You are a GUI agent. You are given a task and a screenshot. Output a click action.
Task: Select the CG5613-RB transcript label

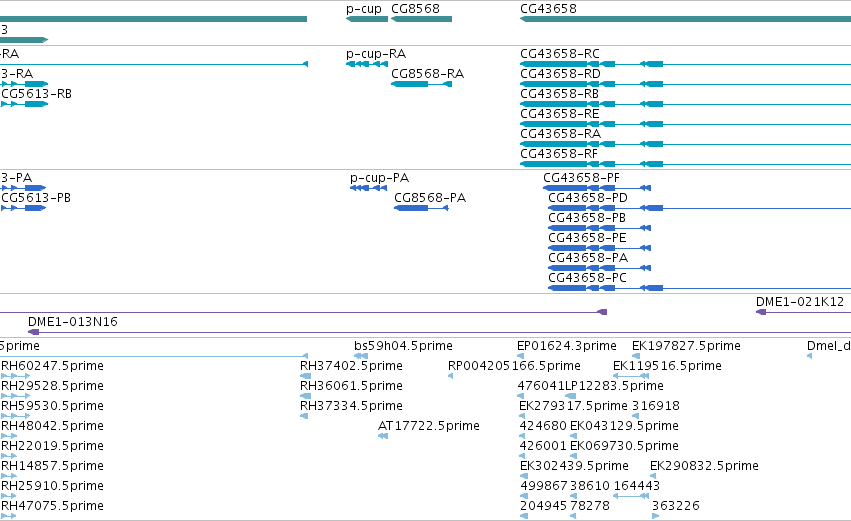(36, 94)
